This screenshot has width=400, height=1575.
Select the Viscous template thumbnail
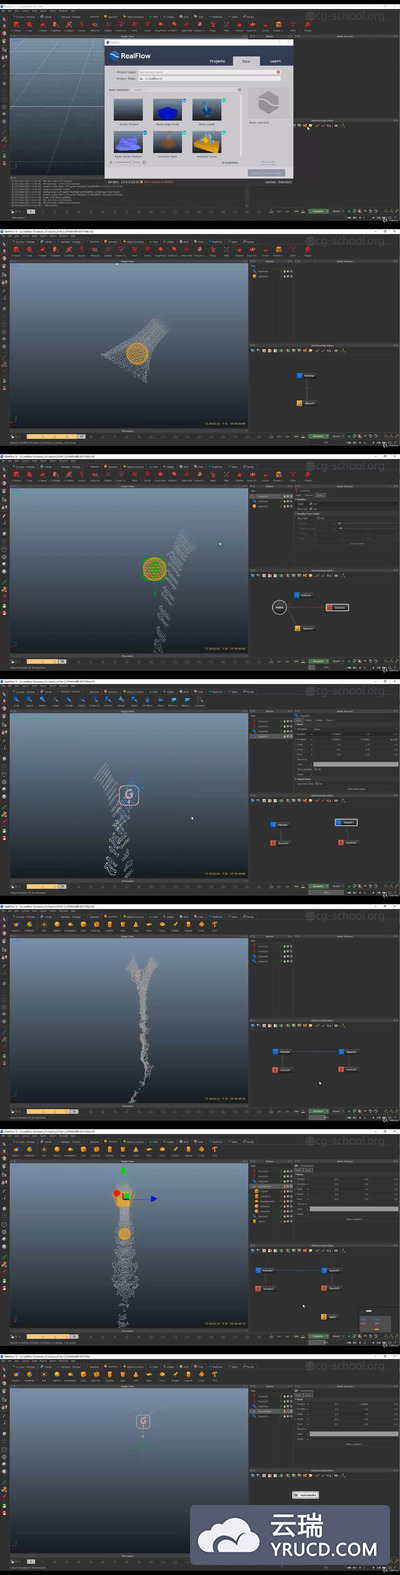pos(207,143)
